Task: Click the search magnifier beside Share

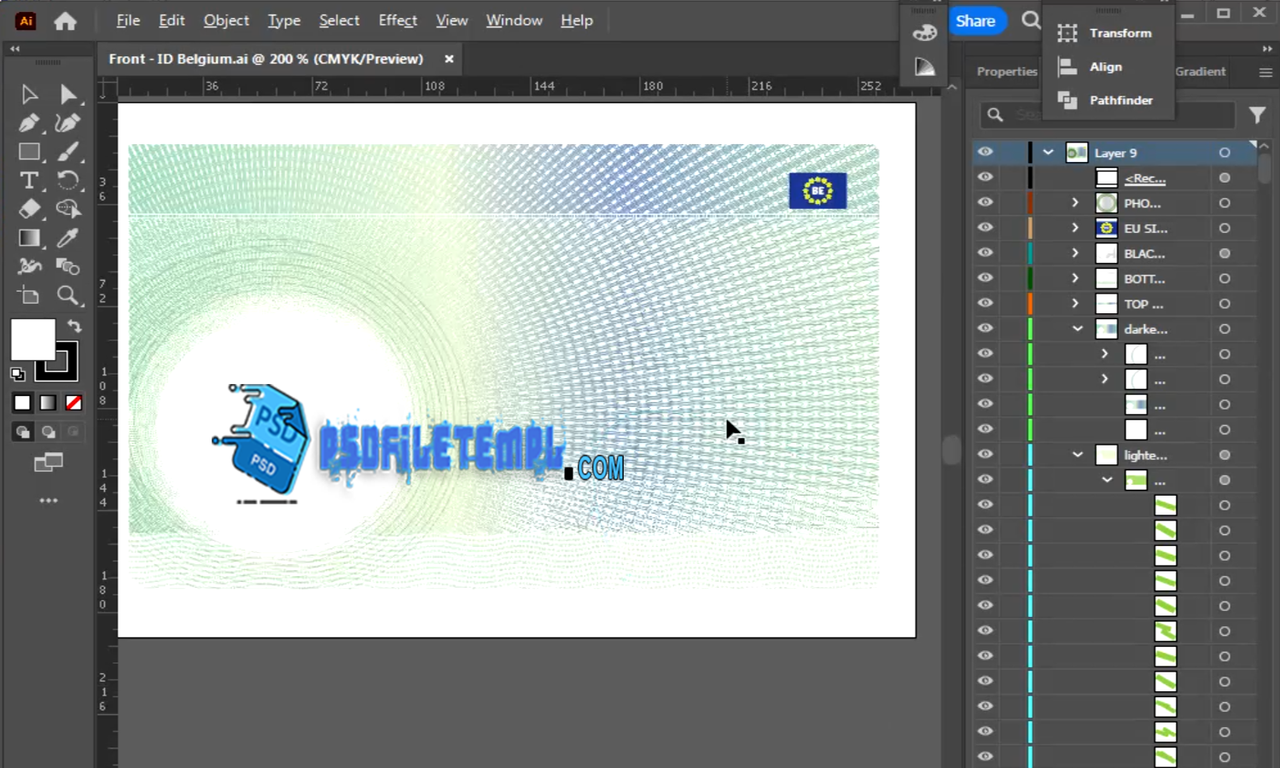Action: click(x=1030, y=20)
